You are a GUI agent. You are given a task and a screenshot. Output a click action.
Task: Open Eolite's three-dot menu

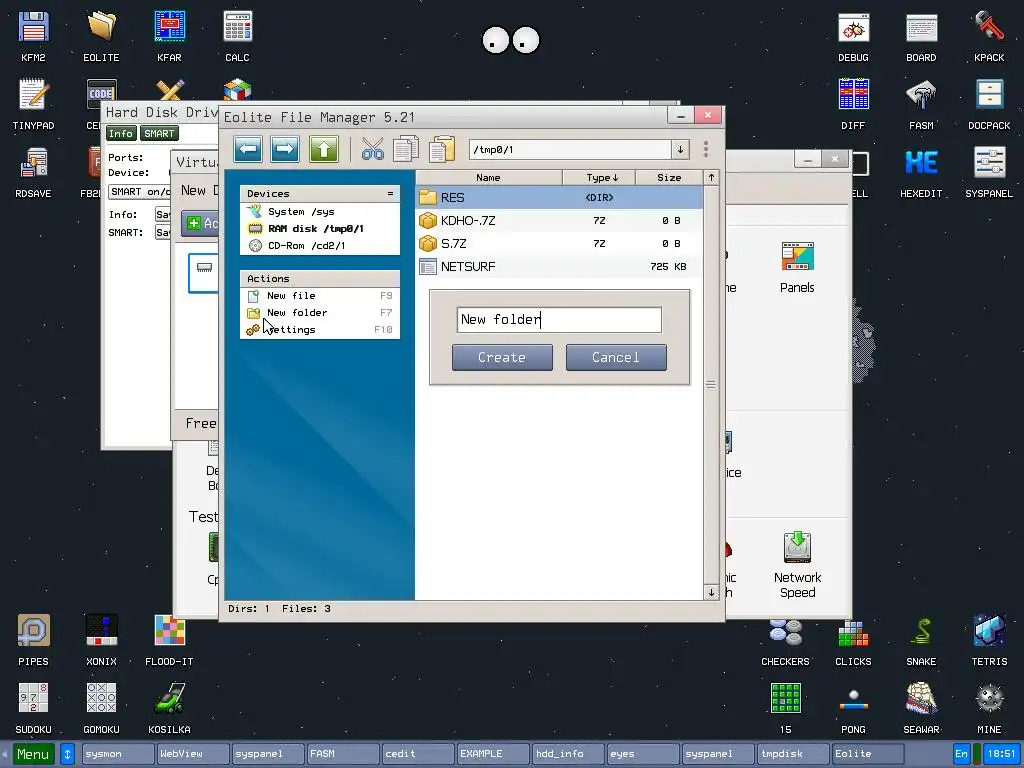(706, 150)
